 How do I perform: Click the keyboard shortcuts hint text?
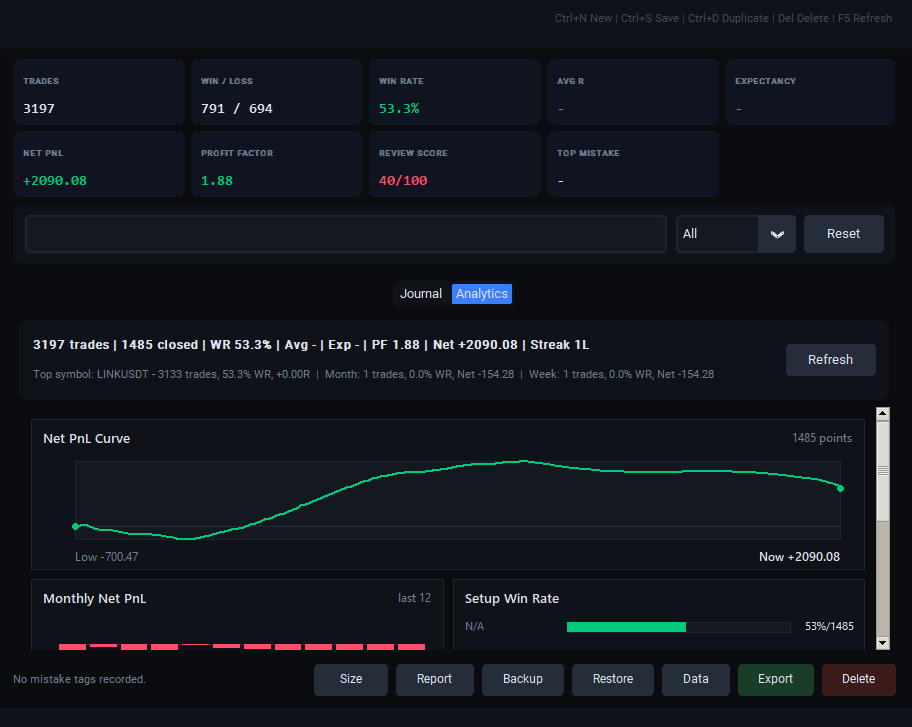pyautogui.click(x=723, y=18)
